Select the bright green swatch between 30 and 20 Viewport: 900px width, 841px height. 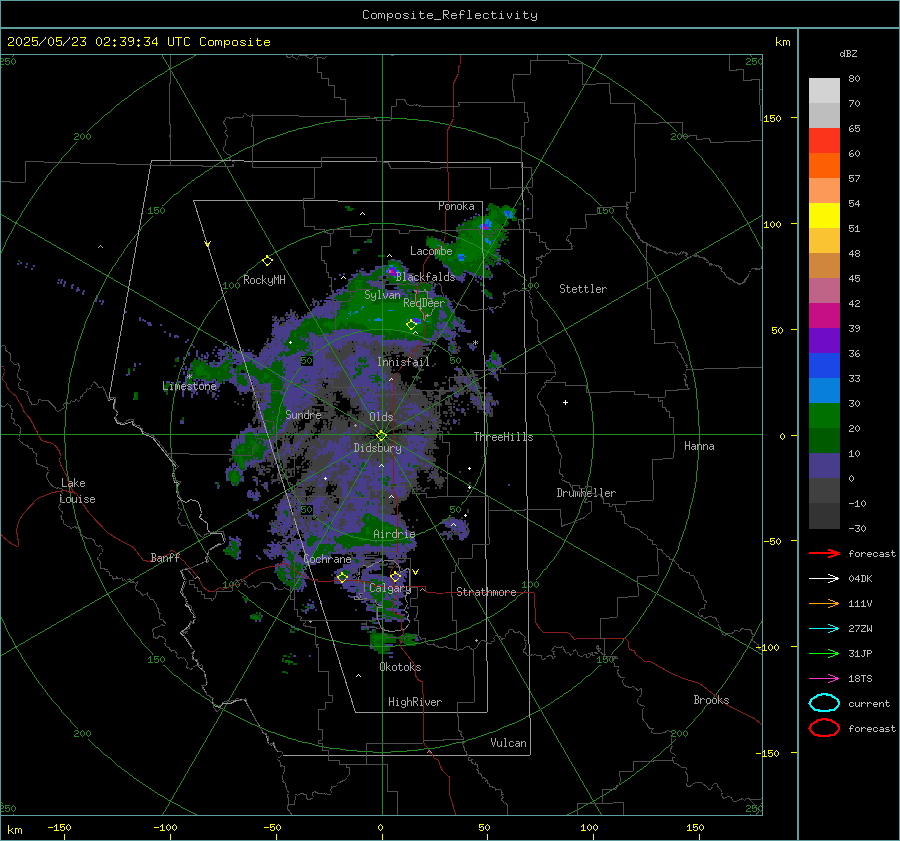coord(824,416)
